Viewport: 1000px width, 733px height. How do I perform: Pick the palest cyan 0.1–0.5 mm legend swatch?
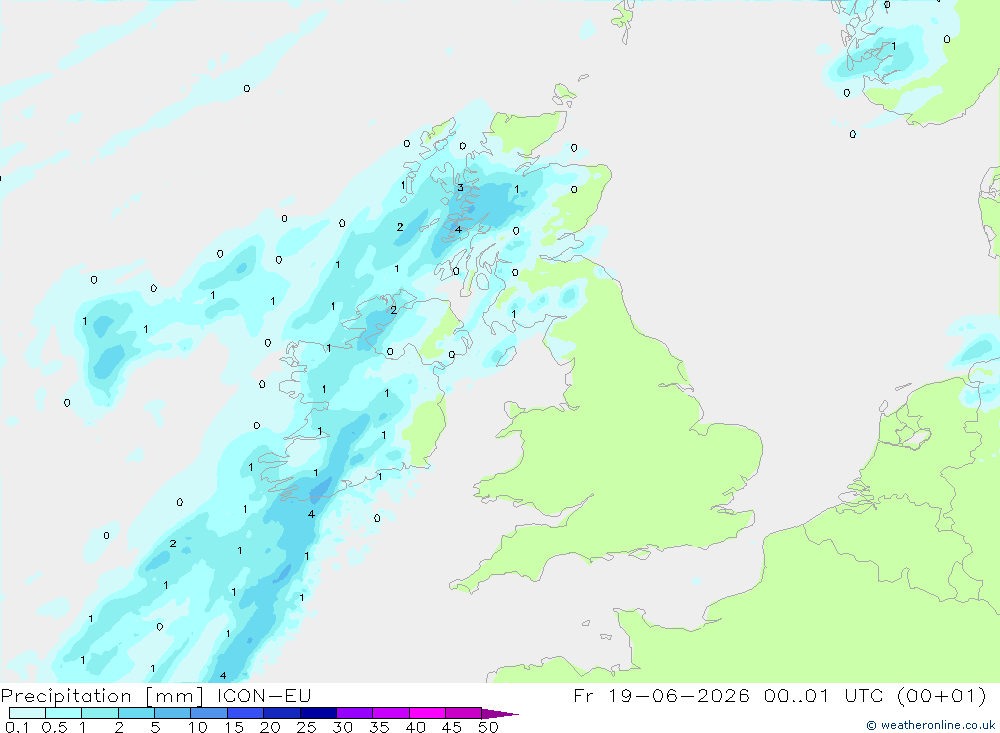click(27, 713)
